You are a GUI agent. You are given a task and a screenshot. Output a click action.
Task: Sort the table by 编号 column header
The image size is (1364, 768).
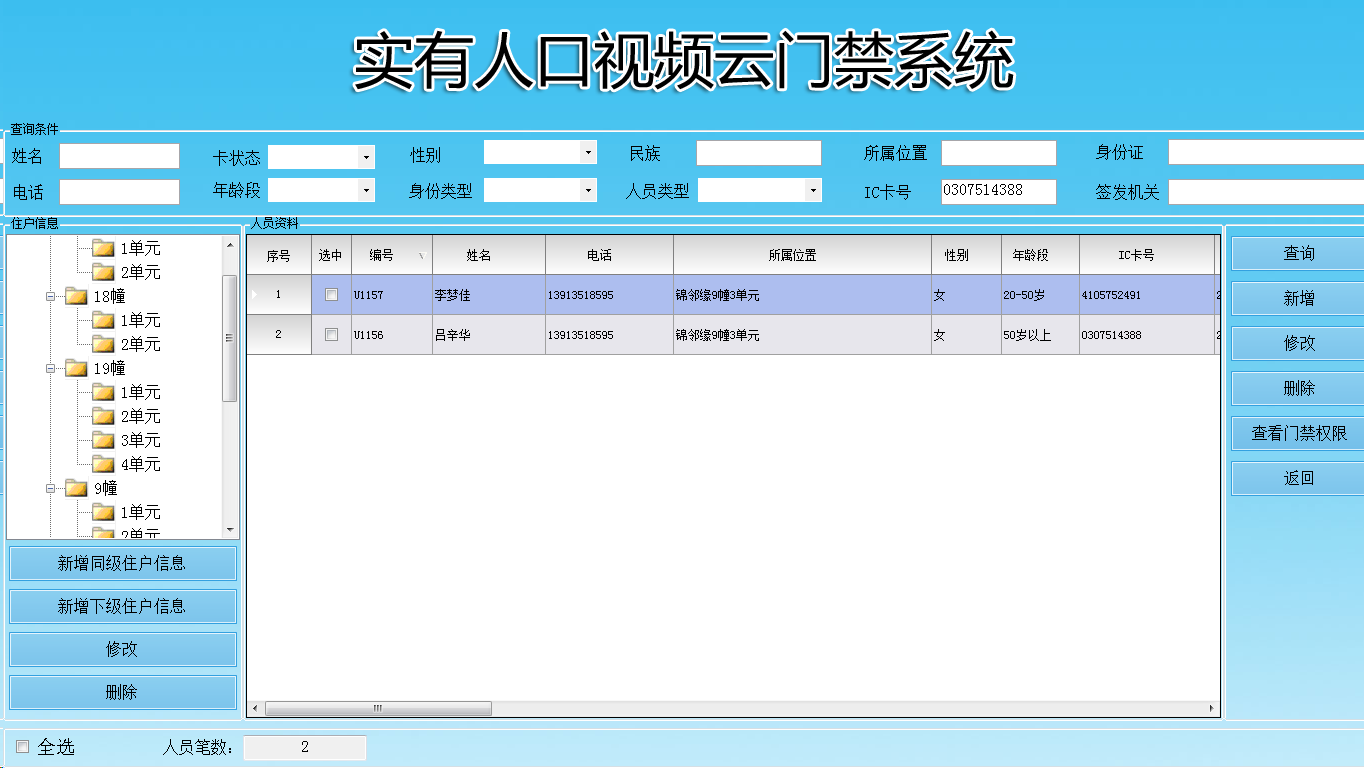click(392, 255)
